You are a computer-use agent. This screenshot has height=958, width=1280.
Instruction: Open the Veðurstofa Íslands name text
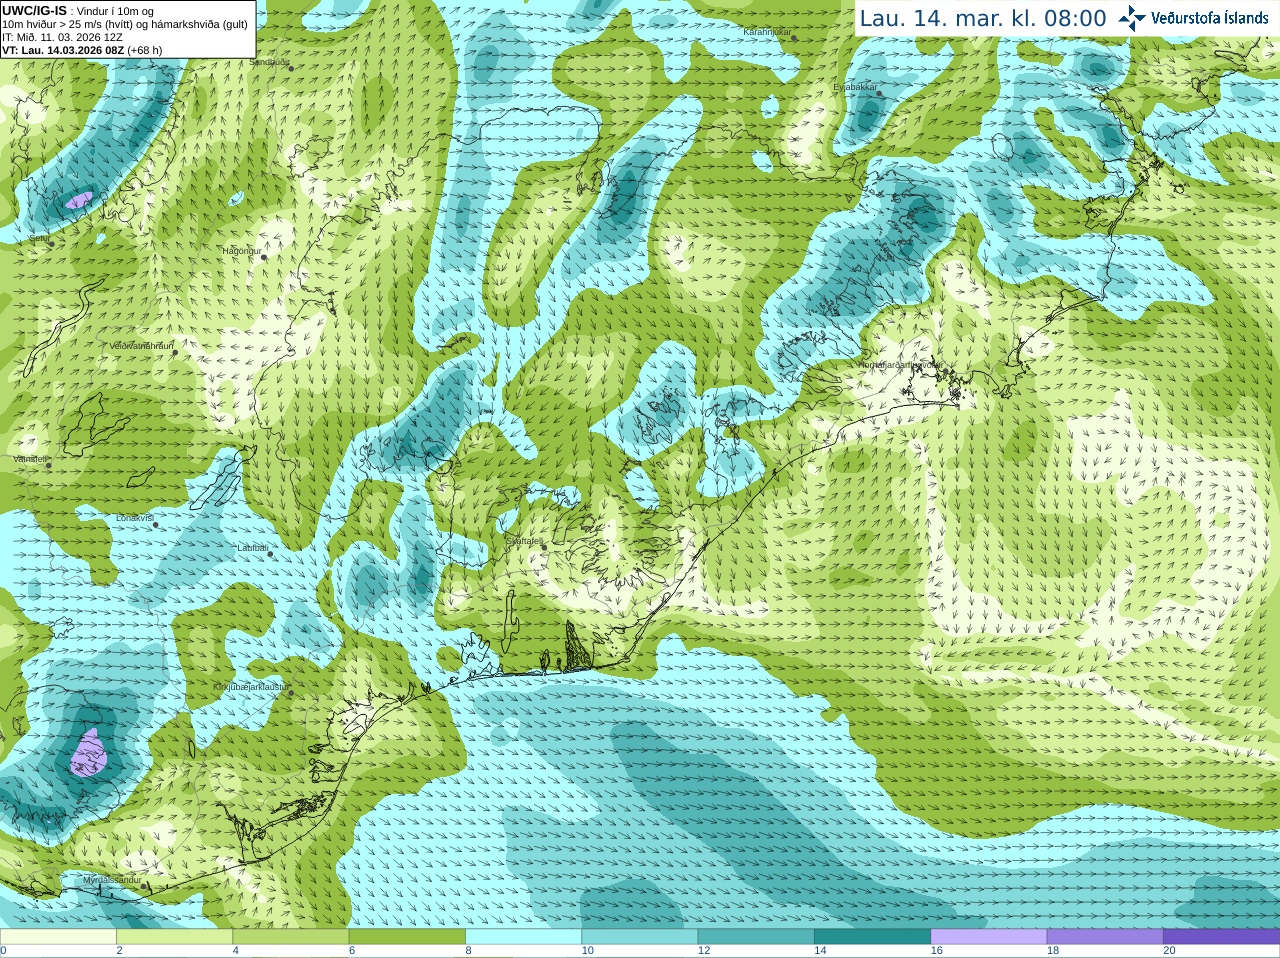click(x=1210, y=18)
